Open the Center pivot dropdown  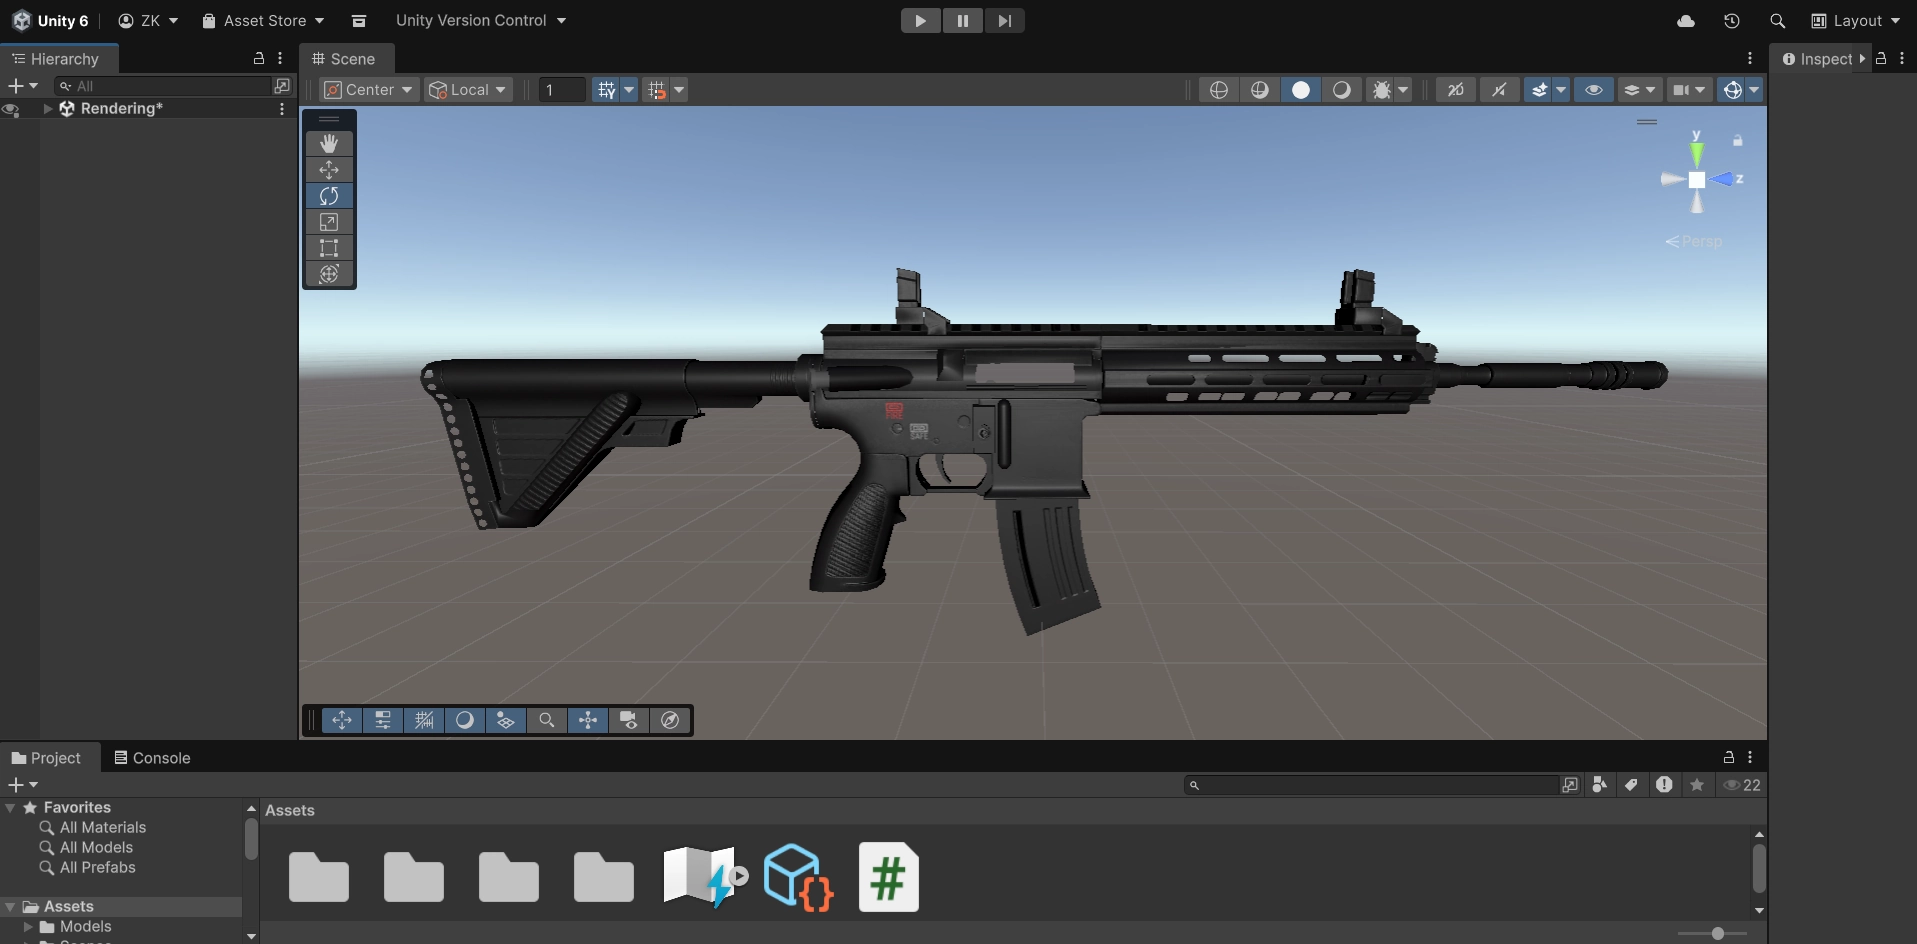pos(369,90)
